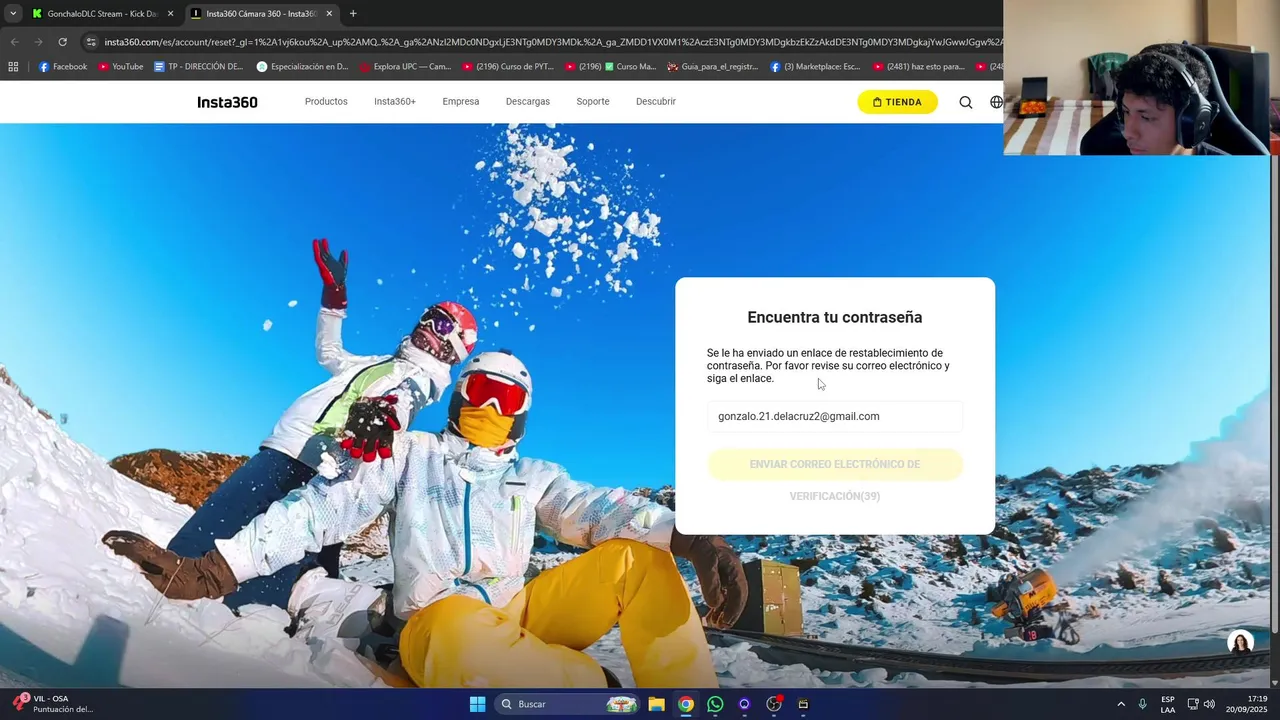Open the VIL - OSA score widget
This screenshot has height=720, width=1280.
54,704
